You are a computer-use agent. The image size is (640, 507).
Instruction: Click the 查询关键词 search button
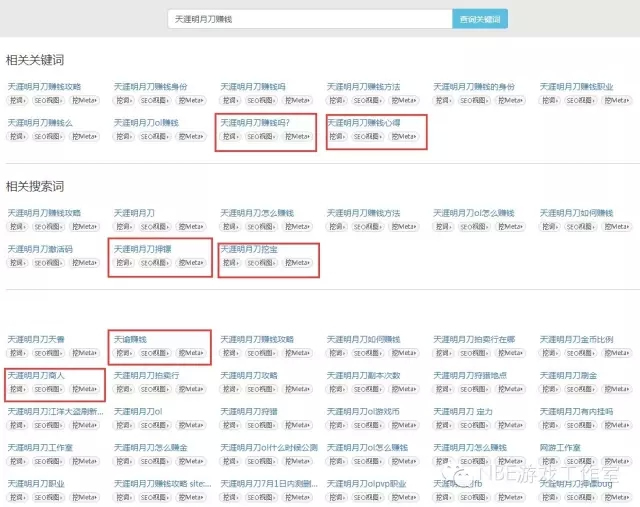(480, 19)
